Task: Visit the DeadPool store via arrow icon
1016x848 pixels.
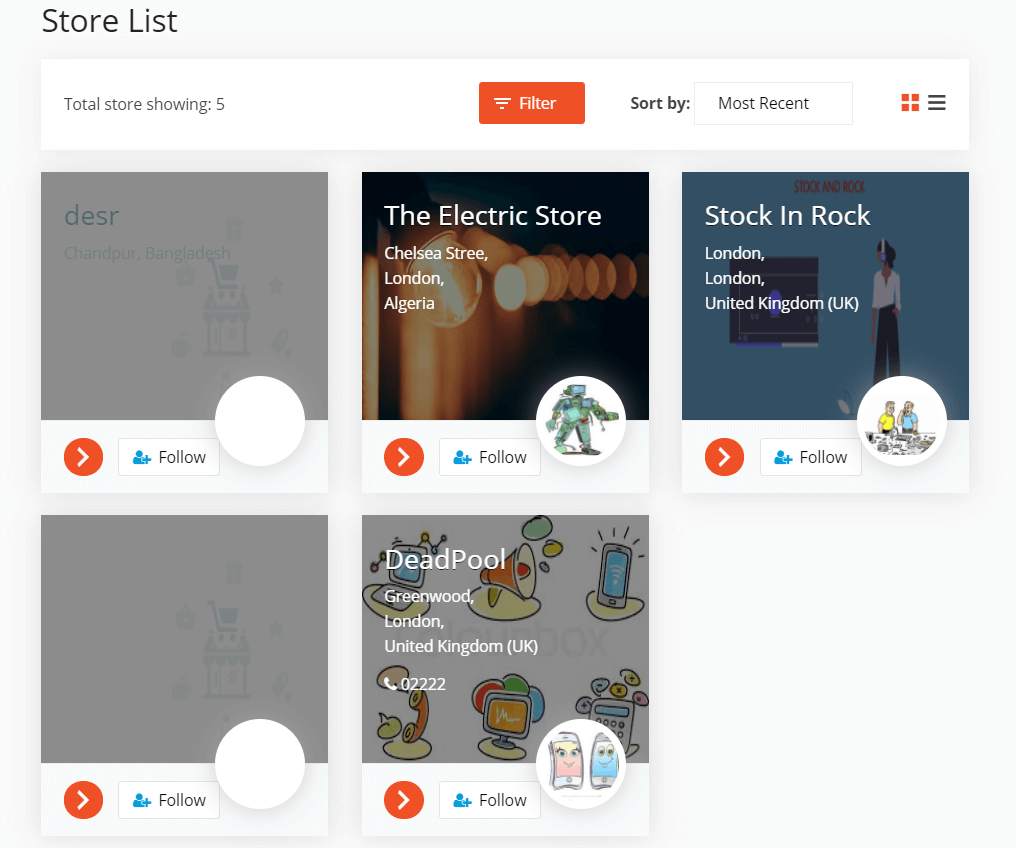Action: point(404,800)
